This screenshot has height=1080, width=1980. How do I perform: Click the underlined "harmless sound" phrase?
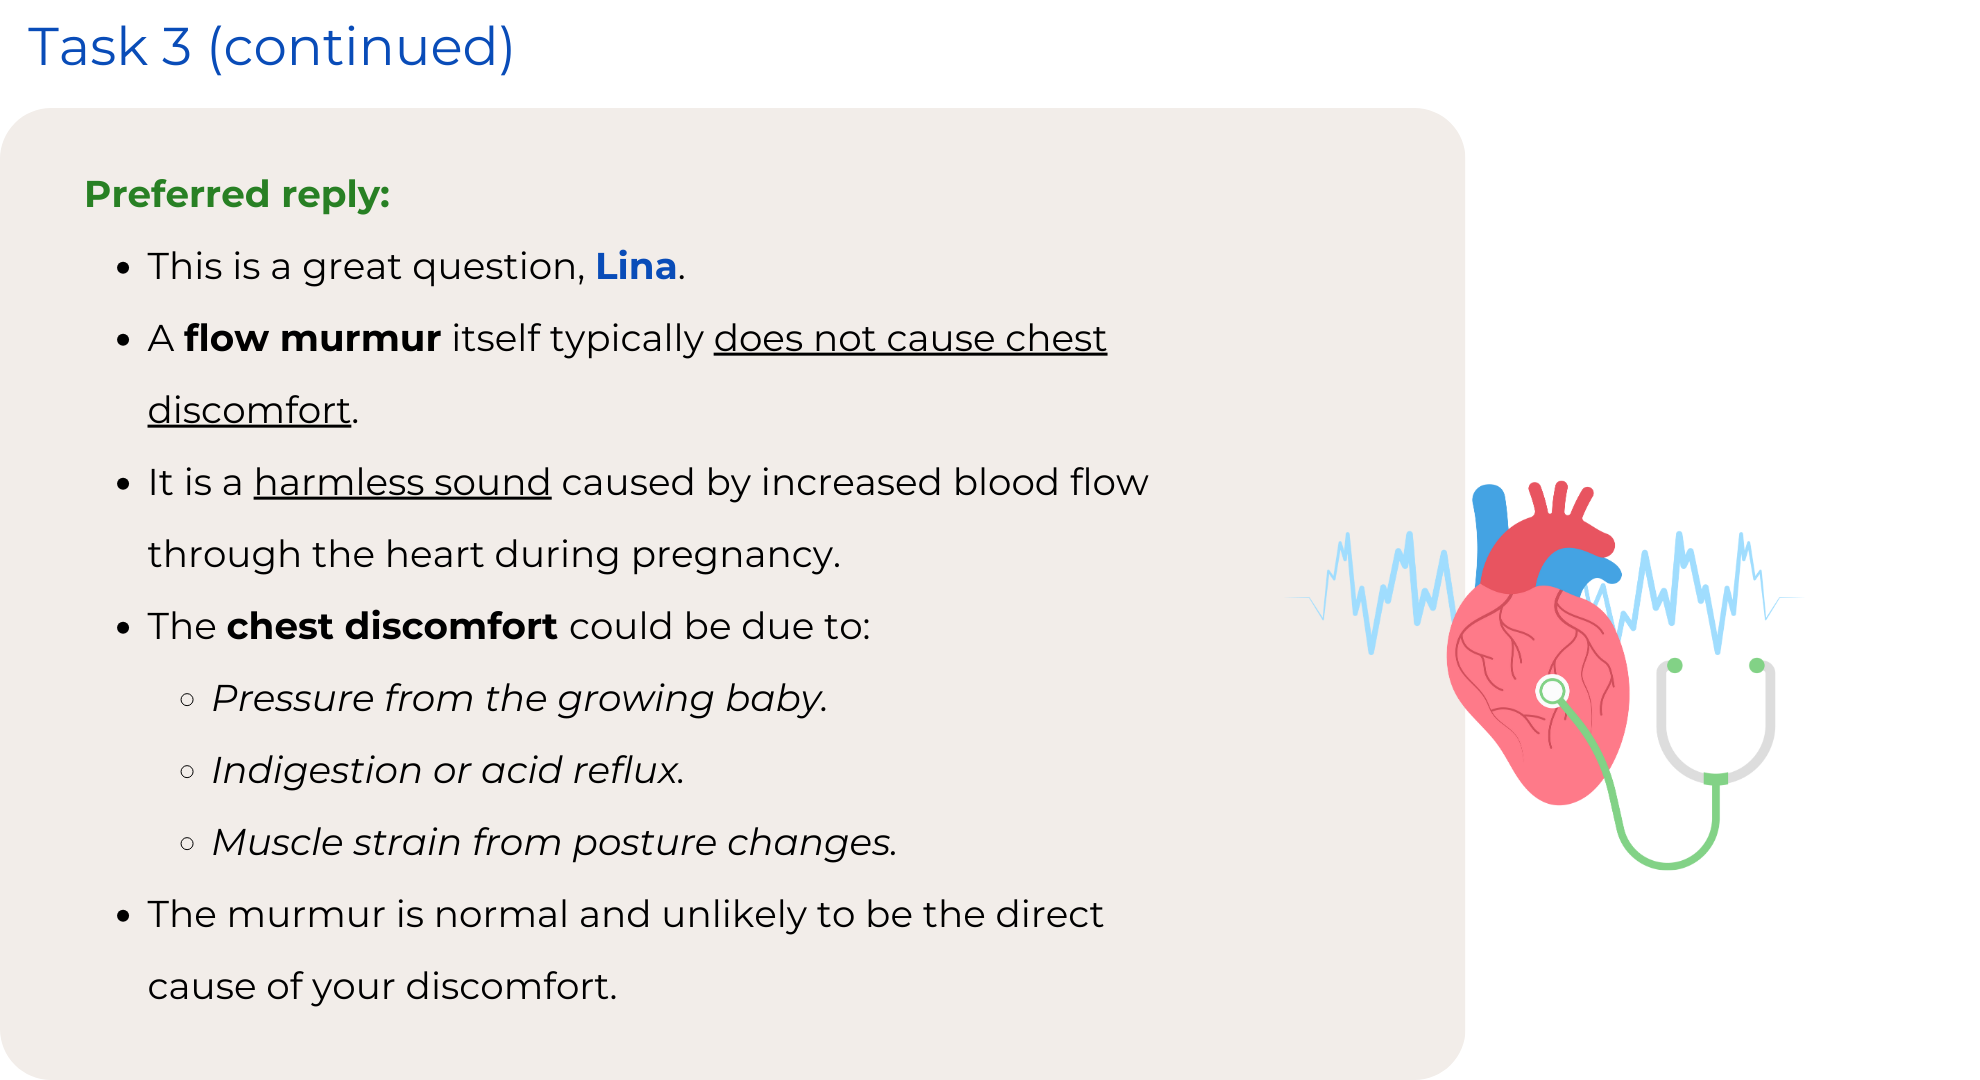(x=402, y=483)
